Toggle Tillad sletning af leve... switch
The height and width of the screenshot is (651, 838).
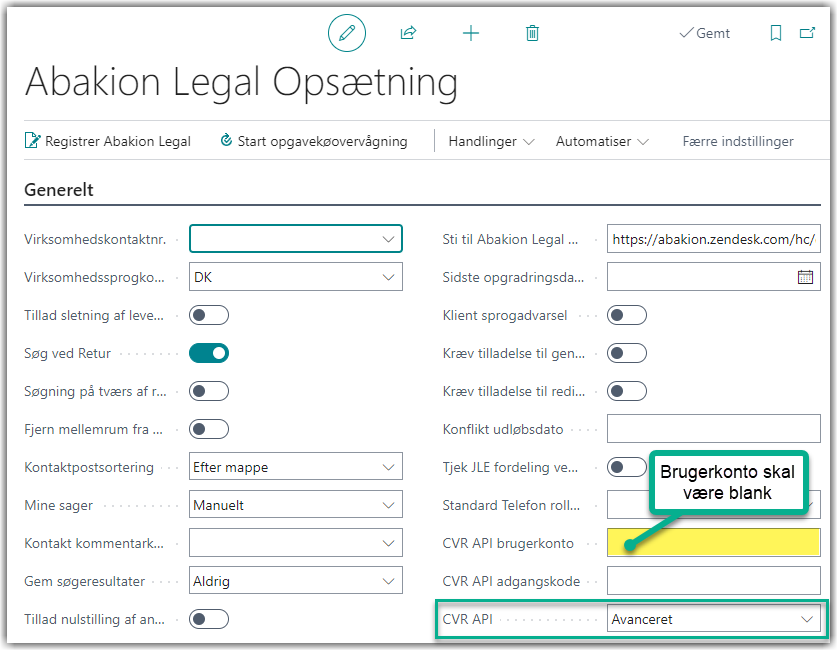point(209,315)
